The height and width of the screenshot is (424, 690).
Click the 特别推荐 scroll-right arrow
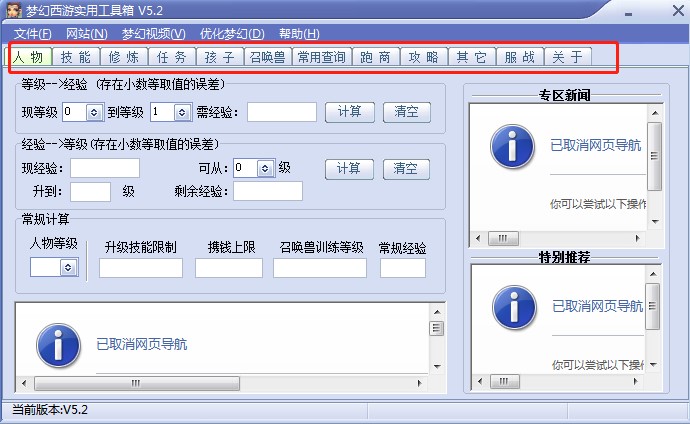tap(635, 381)
